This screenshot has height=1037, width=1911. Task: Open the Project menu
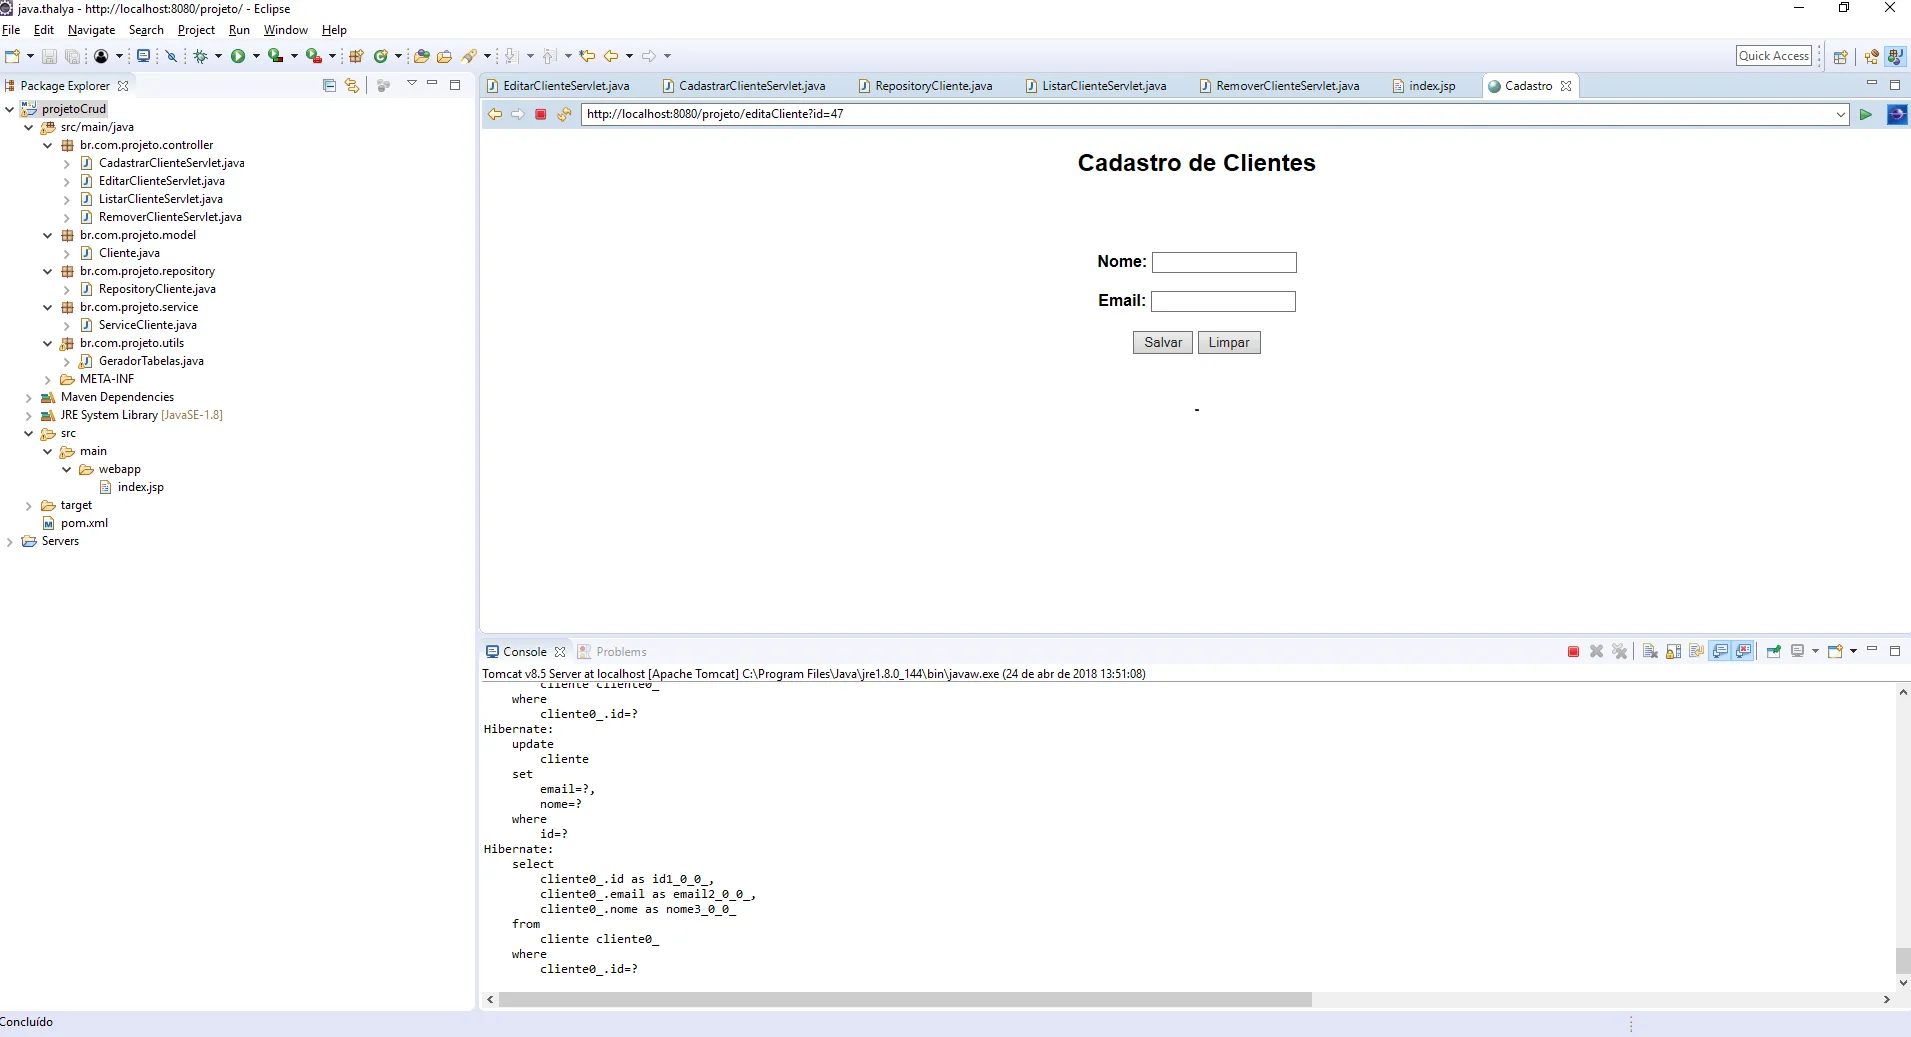click(x=196, y=30)
